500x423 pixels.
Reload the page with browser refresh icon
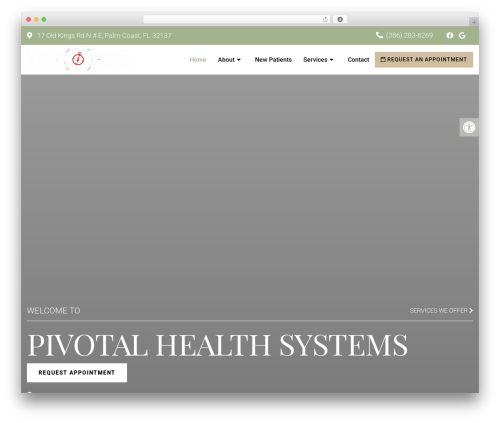325,19
